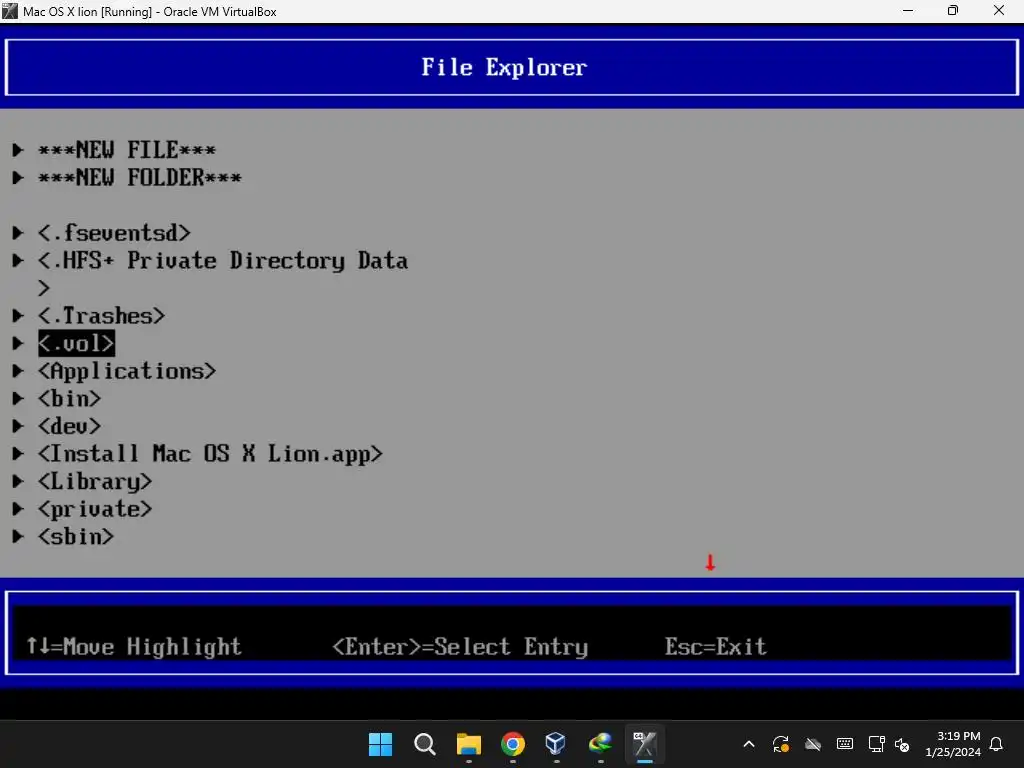The image size is (1024, 768).
Task: Click the <Enter>=Select Entry hint
Action: [460, 647]
